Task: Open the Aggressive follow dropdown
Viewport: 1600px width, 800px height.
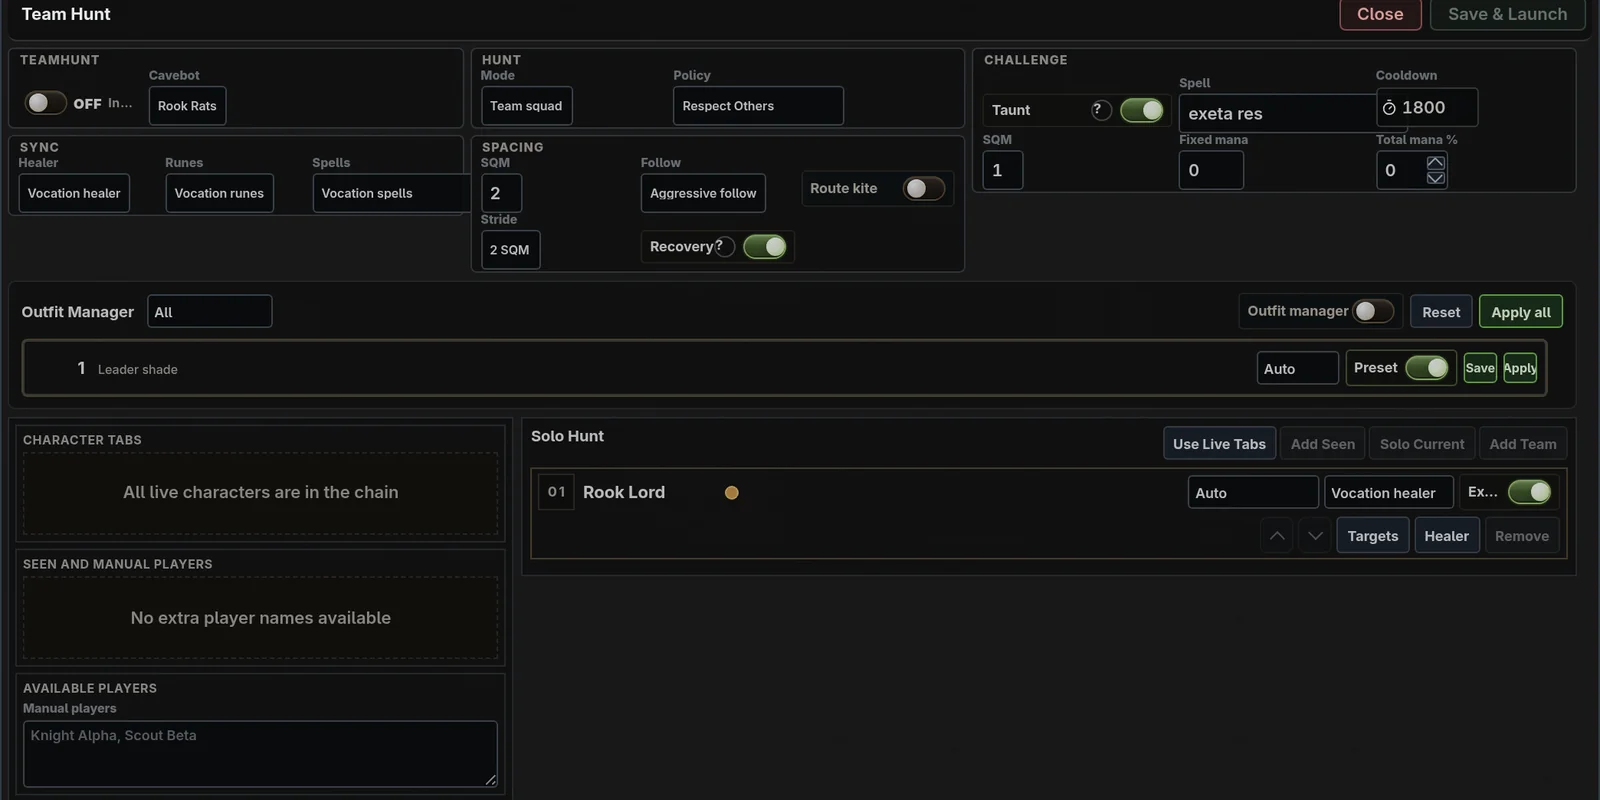Action: coord(703,193)
